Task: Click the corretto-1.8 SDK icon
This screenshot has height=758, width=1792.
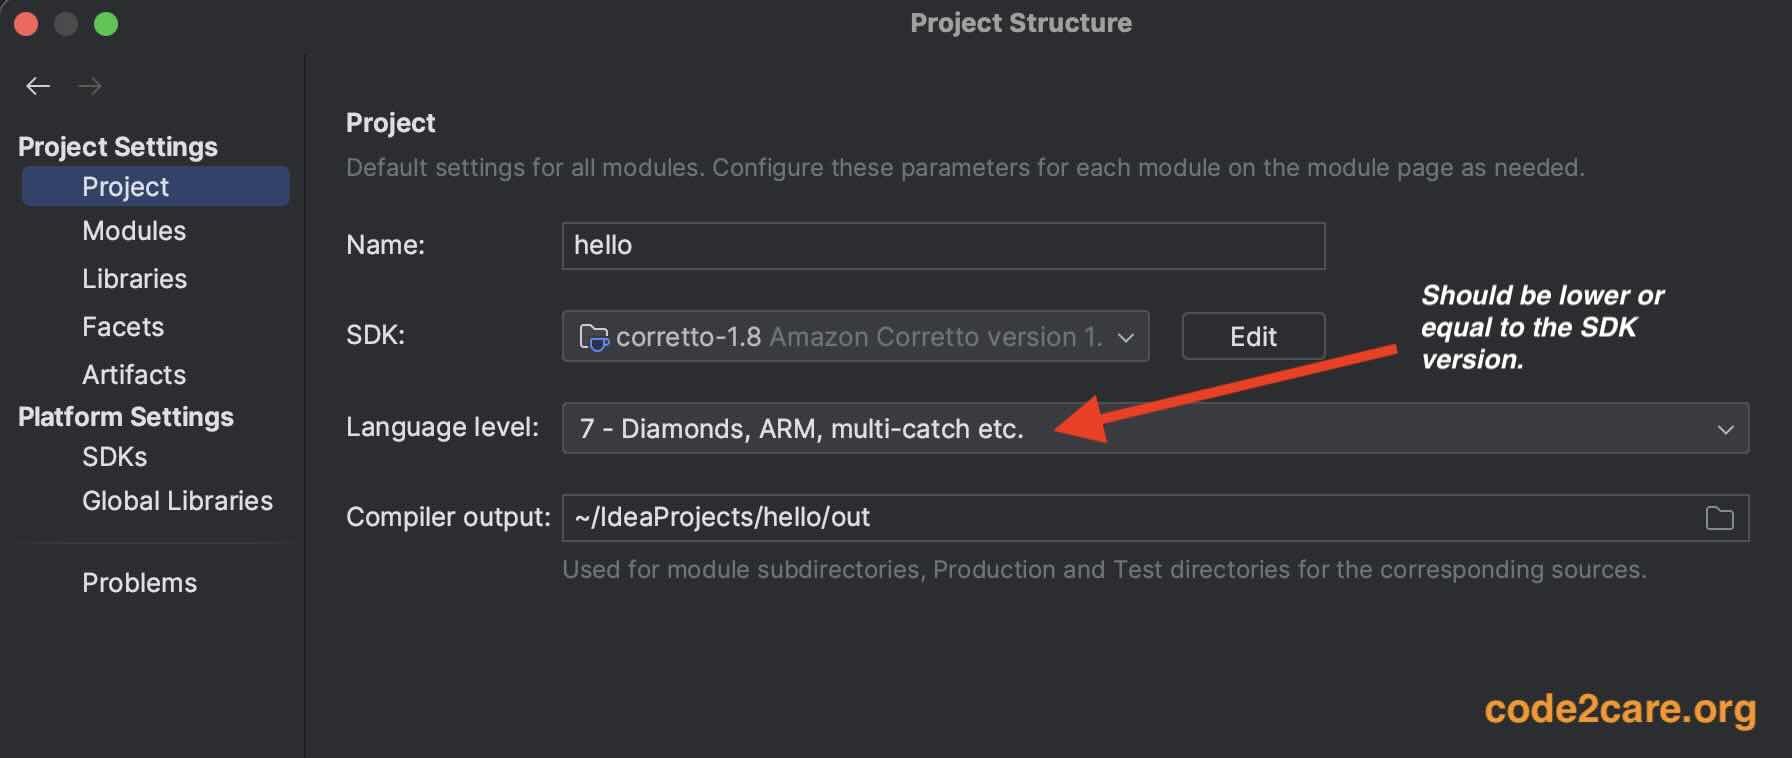Action: click(x=594, y=337)
